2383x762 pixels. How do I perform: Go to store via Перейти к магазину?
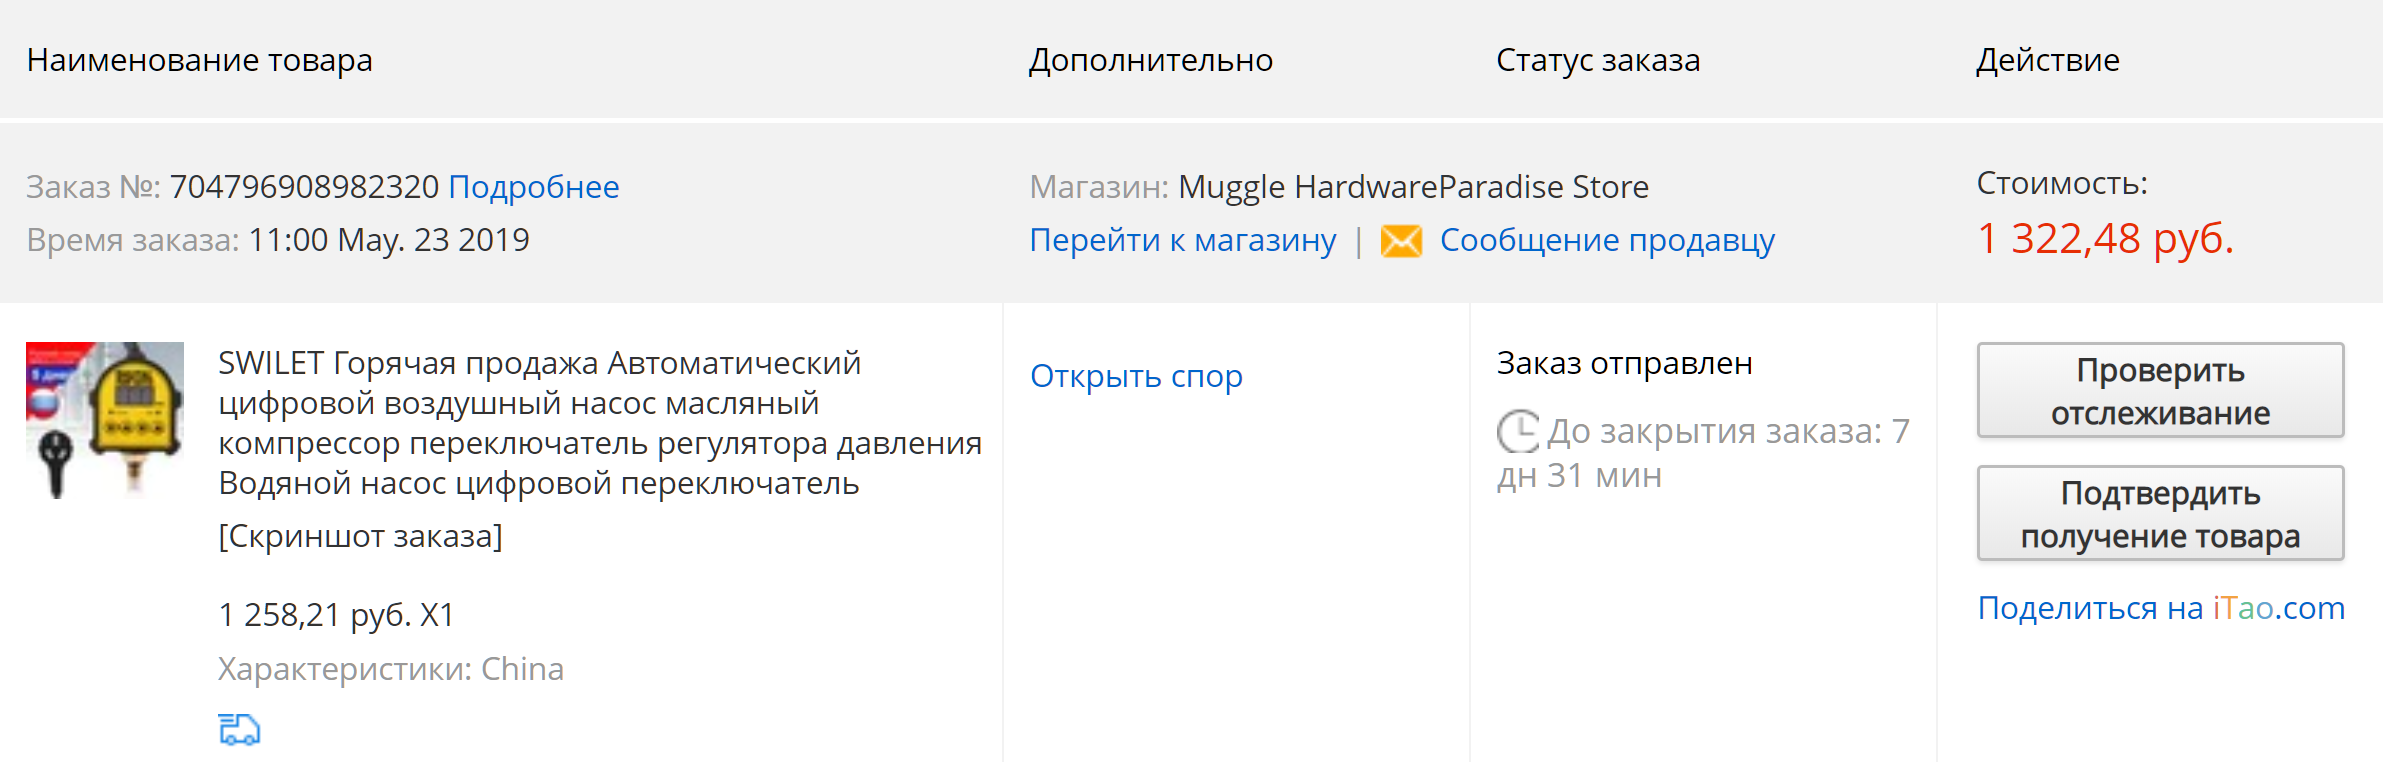click(1182, 241)
